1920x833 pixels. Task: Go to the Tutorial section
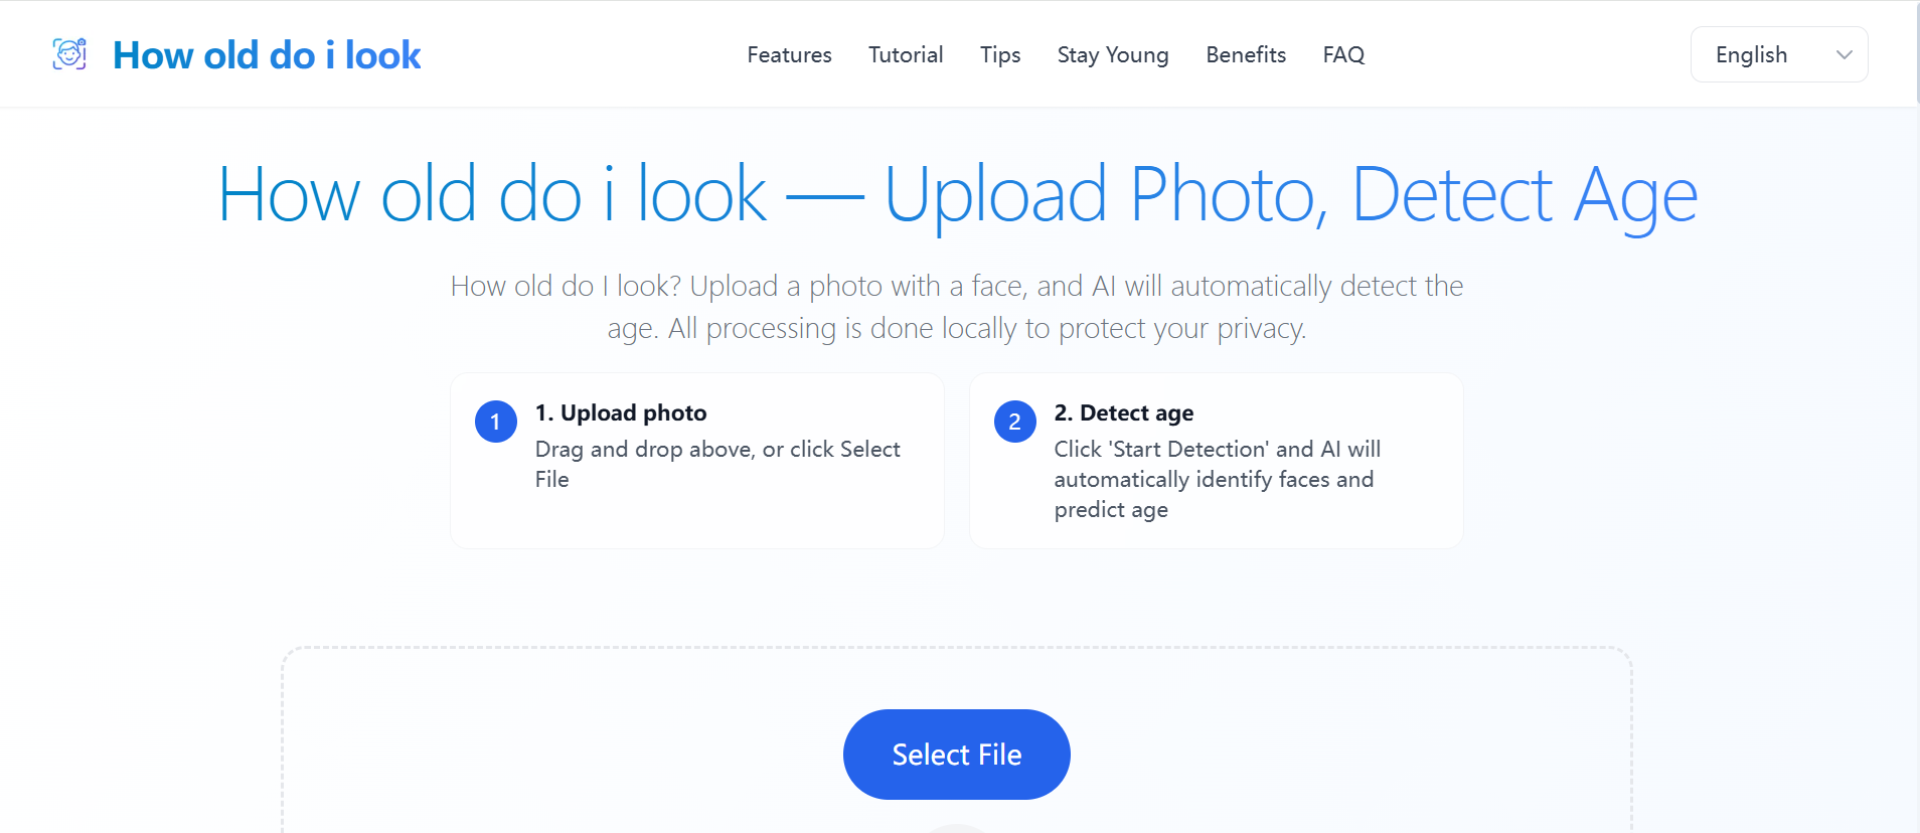point(905,55)
